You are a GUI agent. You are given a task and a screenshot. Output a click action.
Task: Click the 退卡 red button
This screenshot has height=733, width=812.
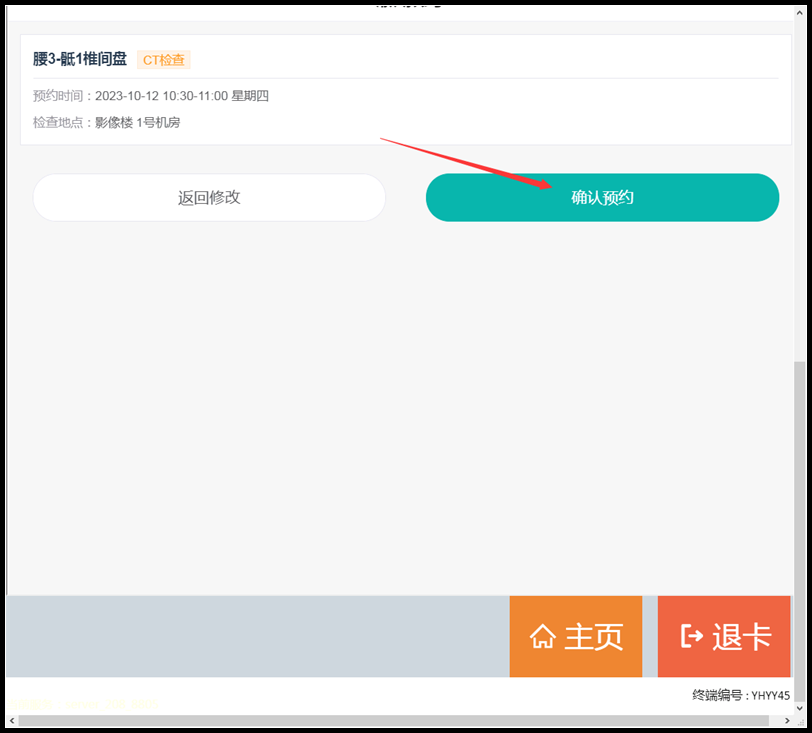point(723,636)
